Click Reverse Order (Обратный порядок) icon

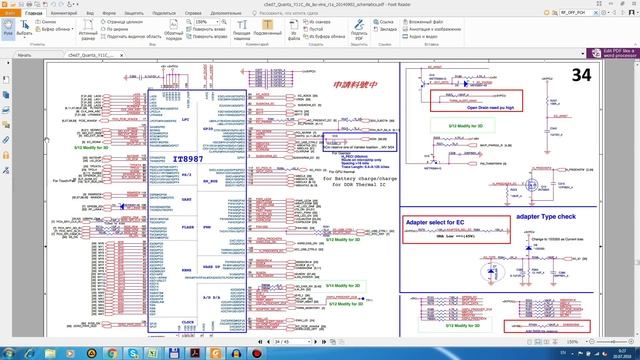[x=173, y=29]
